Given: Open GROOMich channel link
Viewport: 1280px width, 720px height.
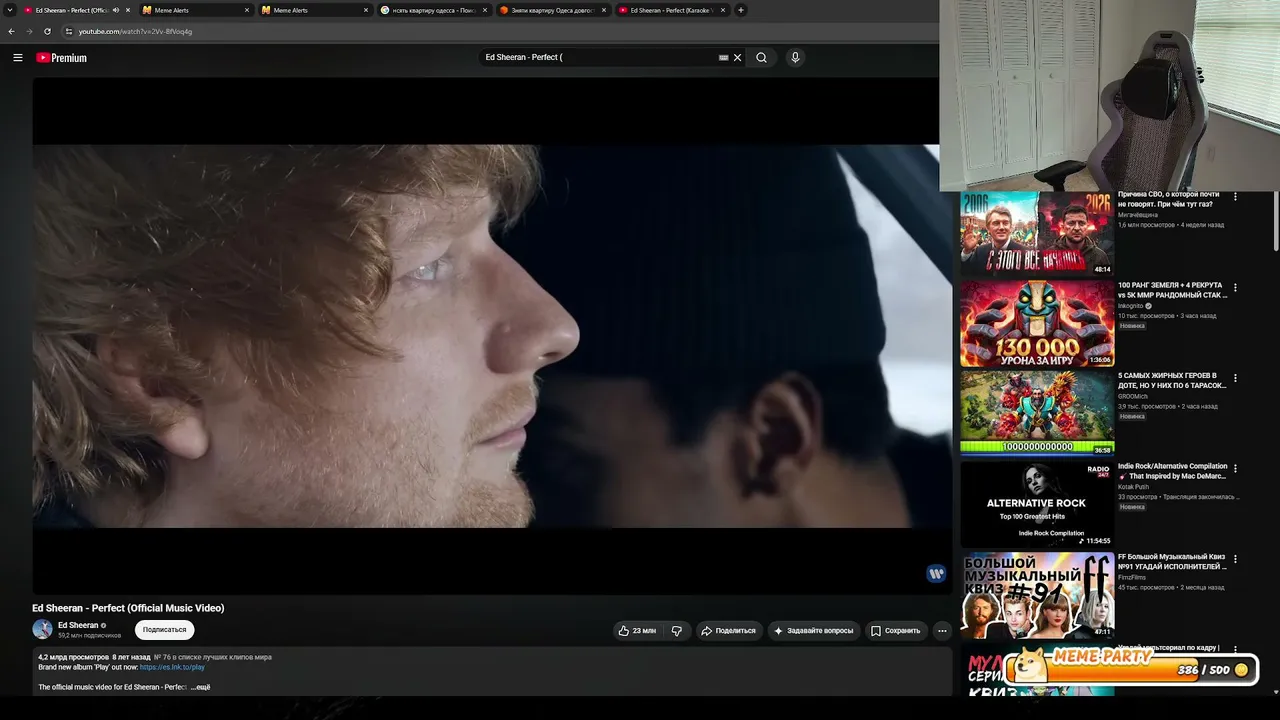Looking at the screenshot, I should pos(1132,397).
